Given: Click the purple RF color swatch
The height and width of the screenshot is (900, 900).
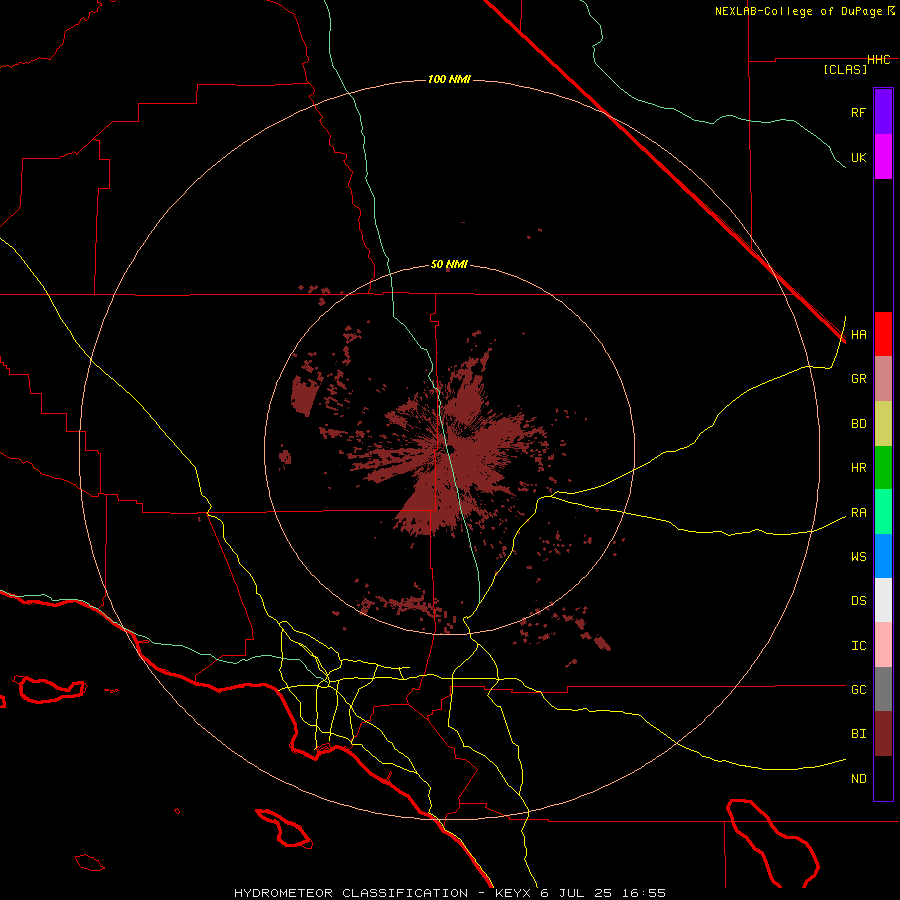Looking at the screenshot, I should point(883,112).
